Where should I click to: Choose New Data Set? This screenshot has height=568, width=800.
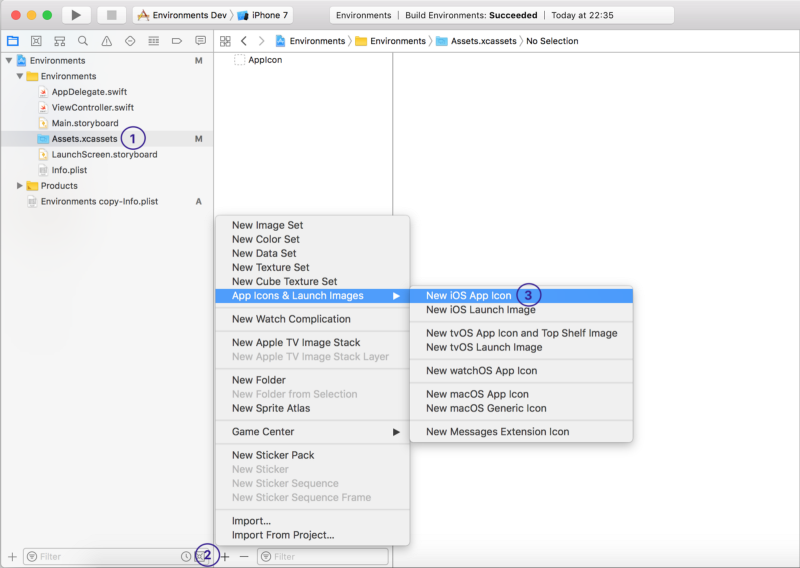click(312, 253)
